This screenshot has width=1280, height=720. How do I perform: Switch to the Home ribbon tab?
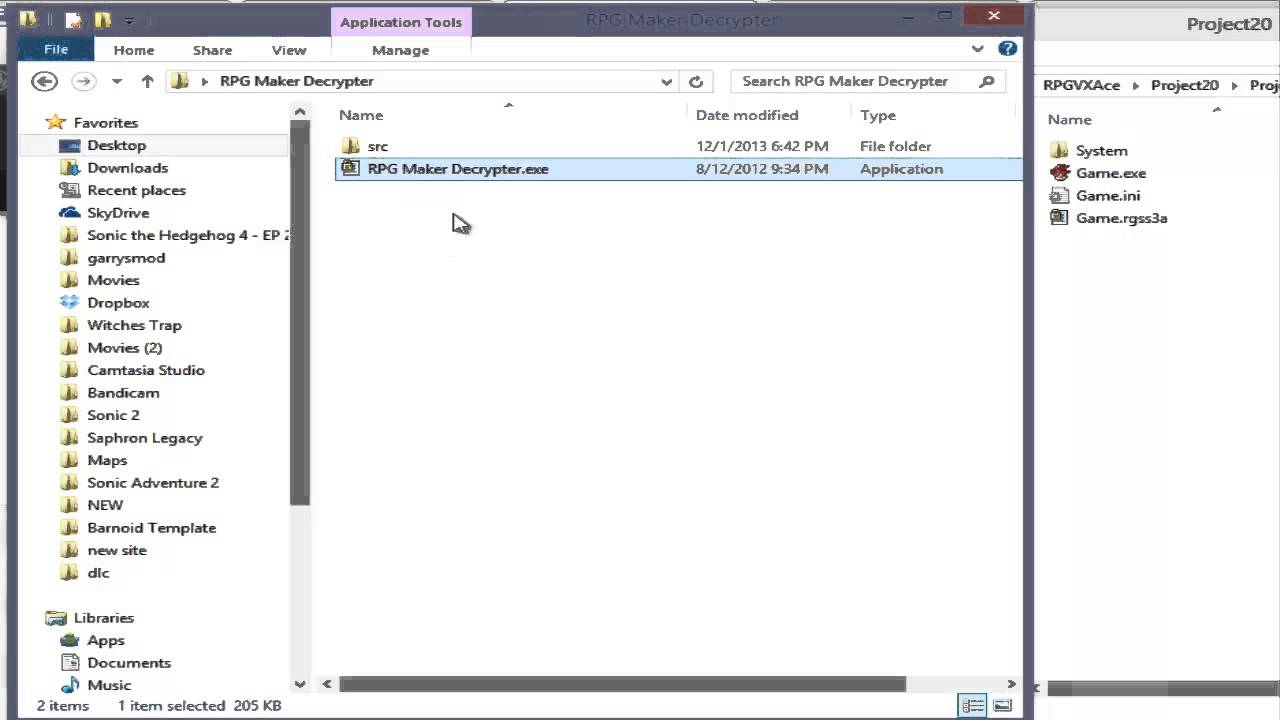click(x=134, y=50)
